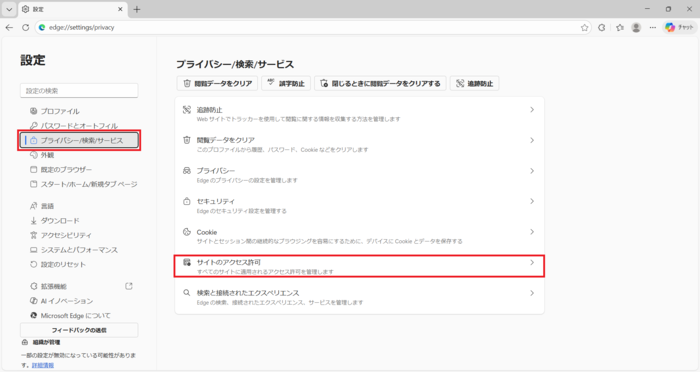Reload the page with refresh icon
This screenshot has width=700, height=372.
[x=25, y=27]
